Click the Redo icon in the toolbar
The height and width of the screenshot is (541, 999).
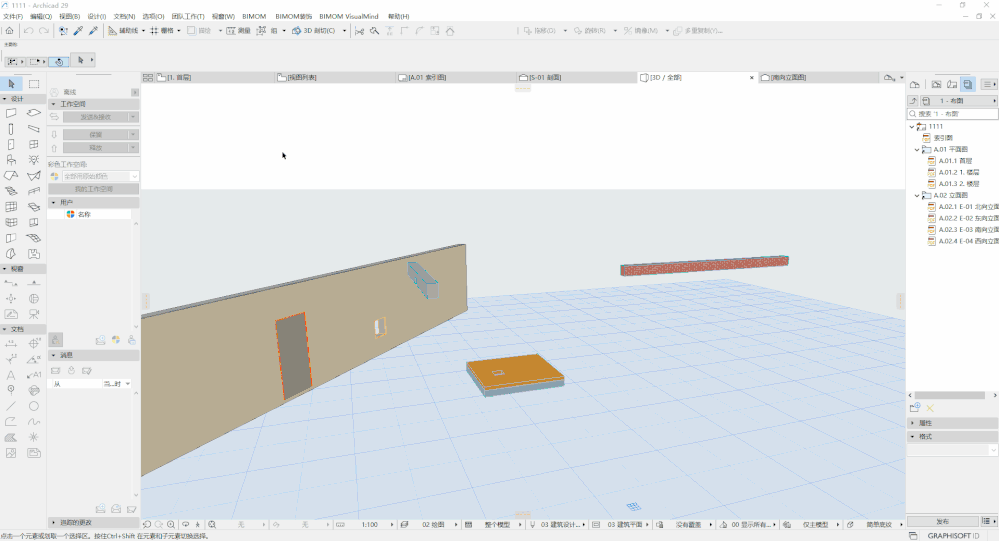coord(44,31)
